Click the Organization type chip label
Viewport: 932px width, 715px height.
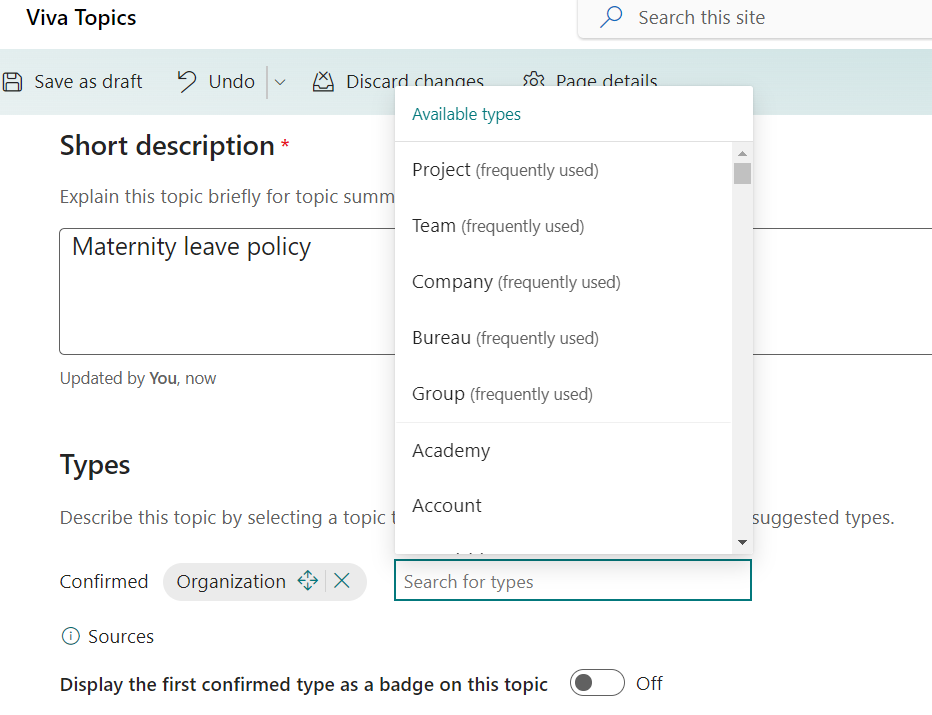(x=231, y=581)
